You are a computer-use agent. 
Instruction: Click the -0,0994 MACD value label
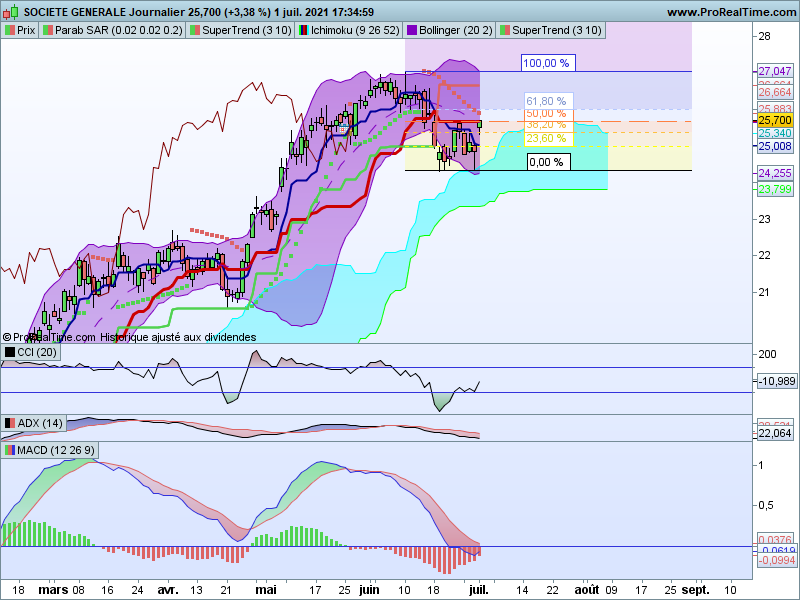pyautogui.click(x=776, y=560)
